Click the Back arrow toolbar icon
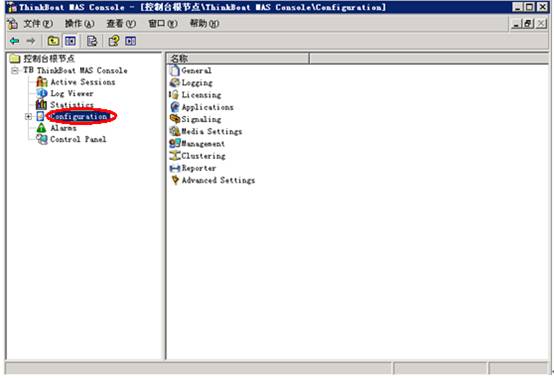 tap(14, 41)
